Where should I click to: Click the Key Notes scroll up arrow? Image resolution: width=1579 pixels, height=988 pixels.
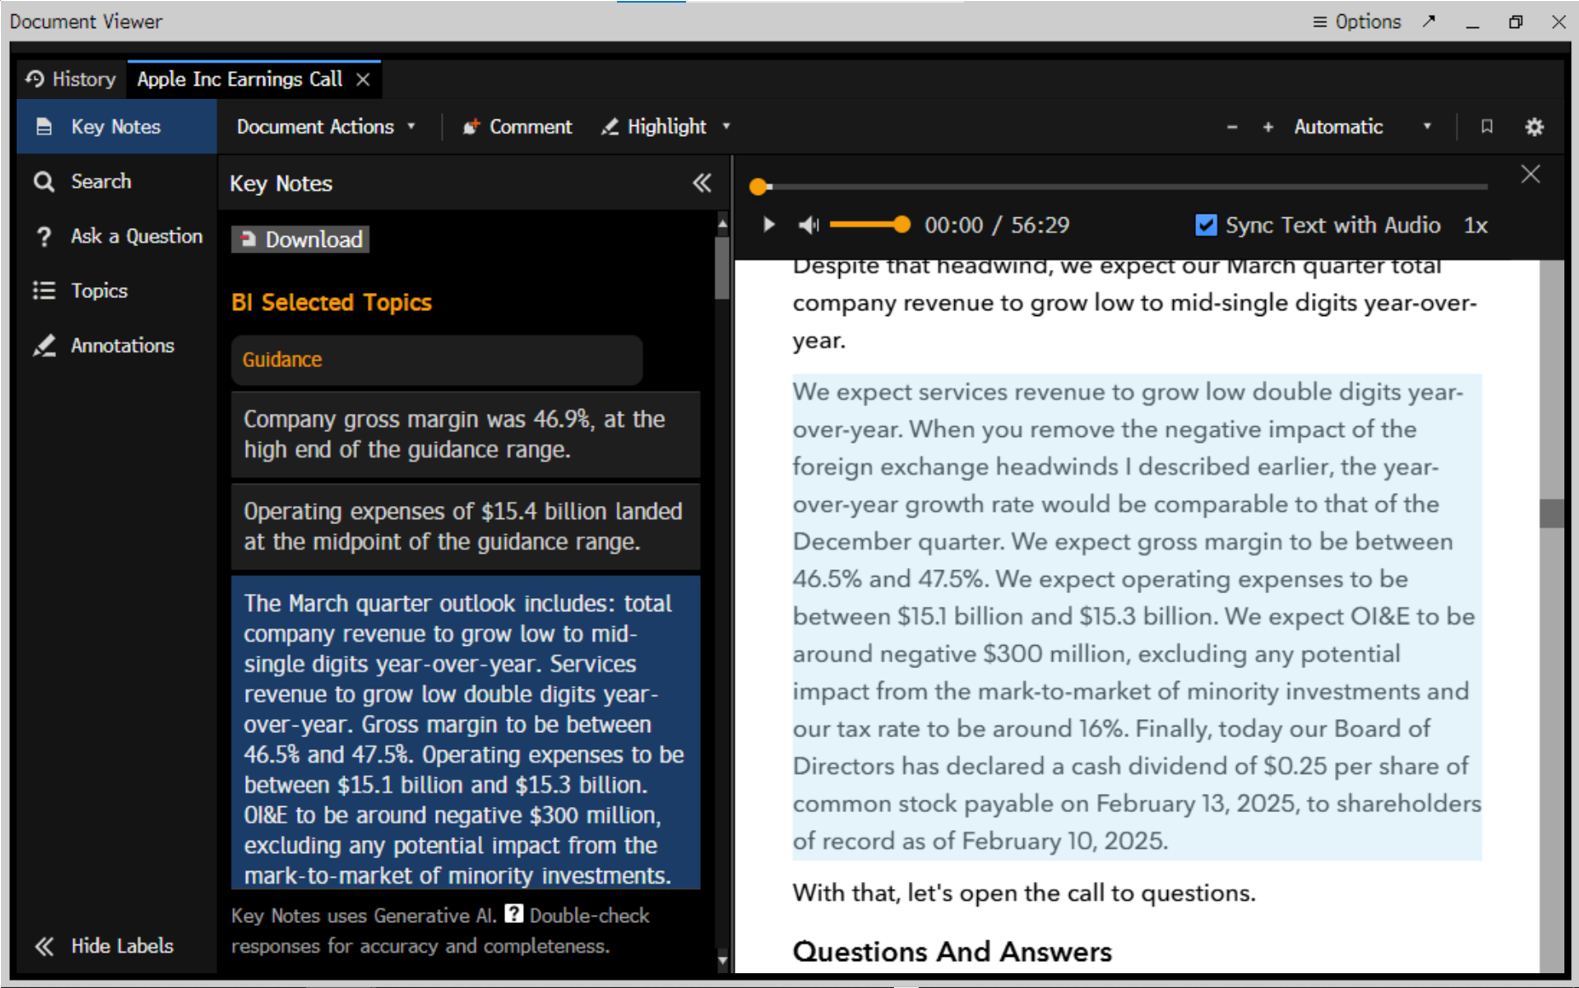pos(722,224)
